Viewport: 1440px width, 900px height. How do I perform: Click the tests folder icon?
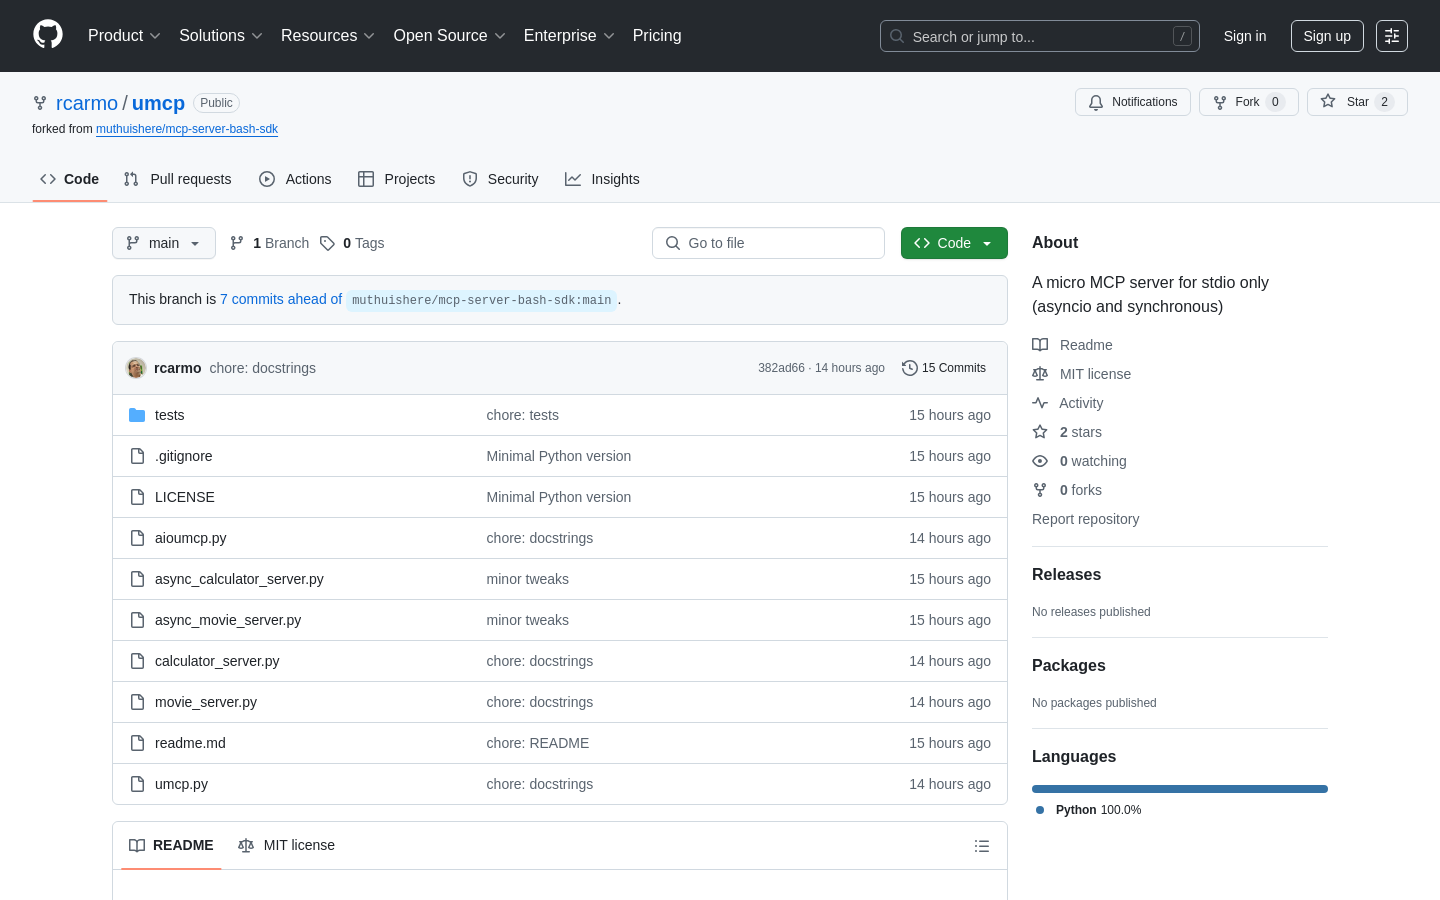[137, 415]
